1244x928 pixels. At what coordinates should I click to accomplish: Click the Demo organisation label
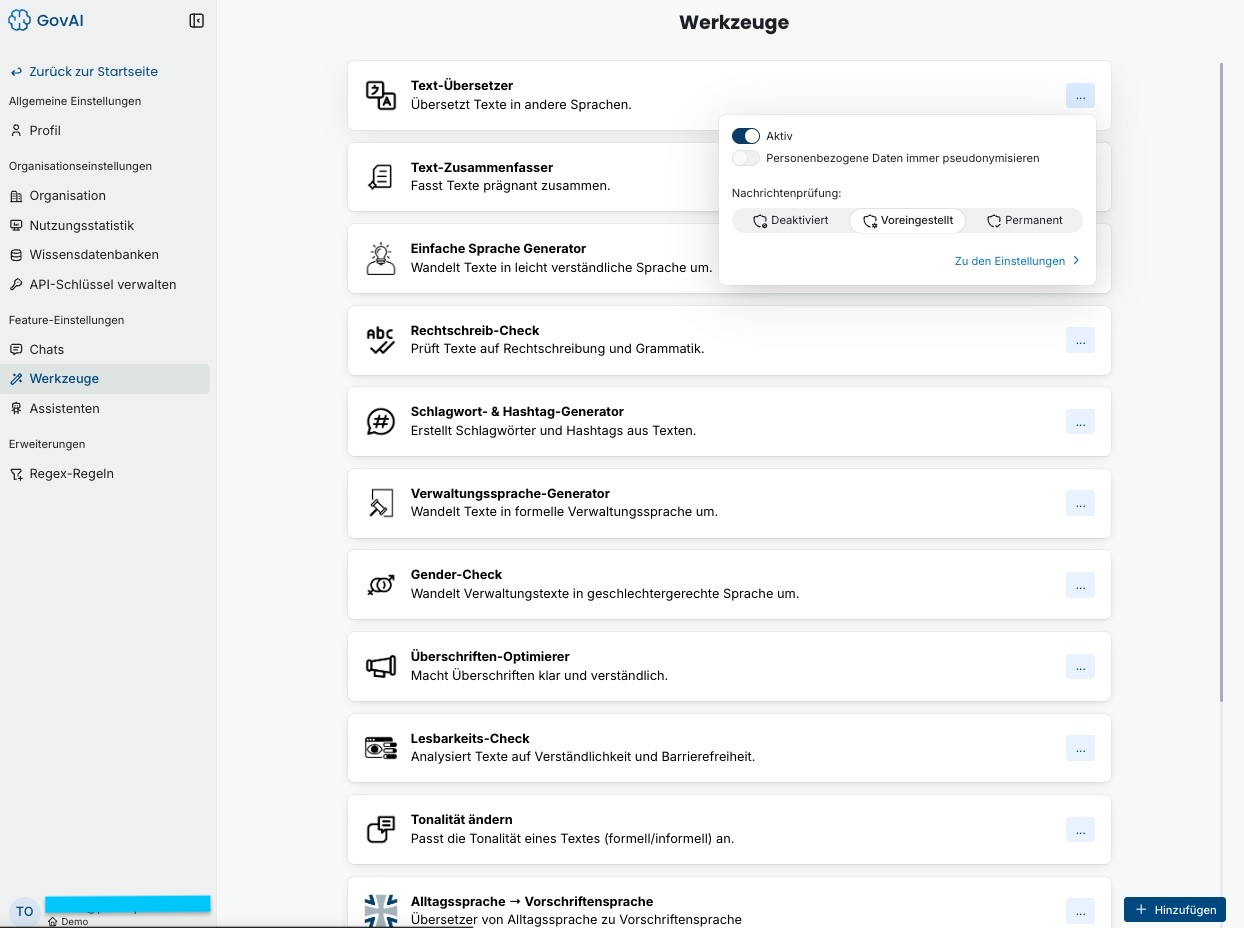point(68,922)
